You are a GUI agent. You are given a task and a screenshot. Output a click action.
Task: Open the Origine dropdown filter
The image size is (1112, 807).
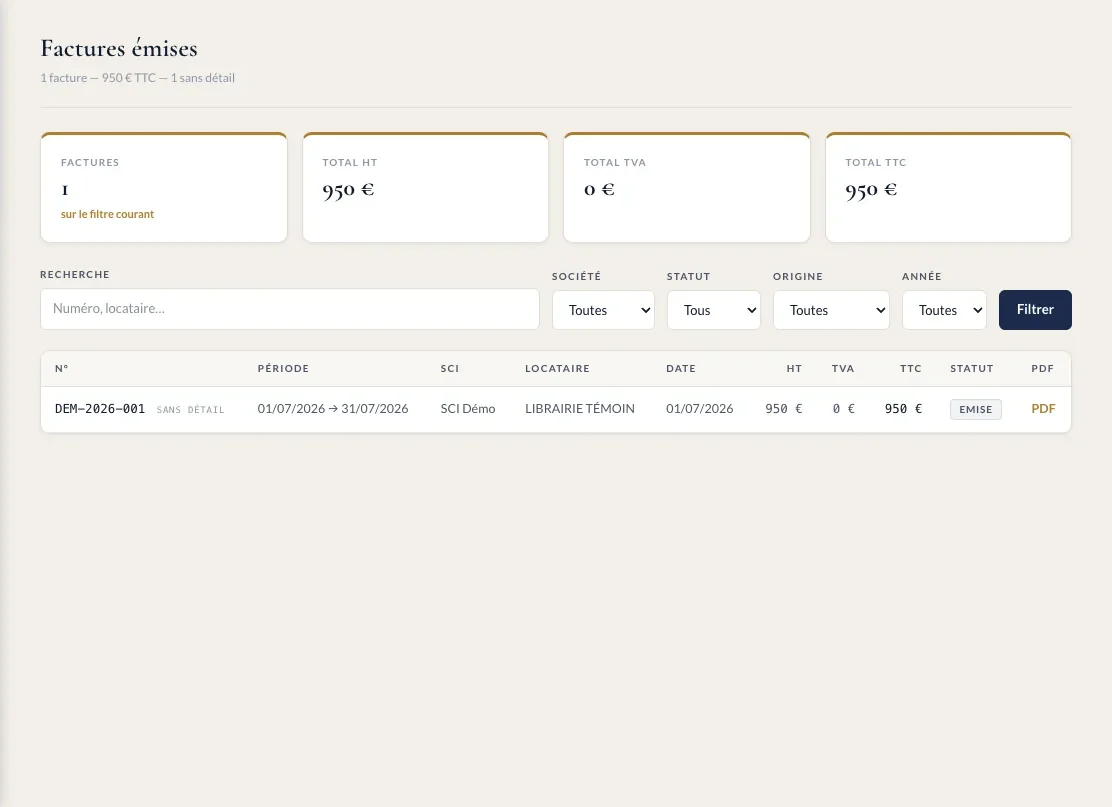(831, 310)
